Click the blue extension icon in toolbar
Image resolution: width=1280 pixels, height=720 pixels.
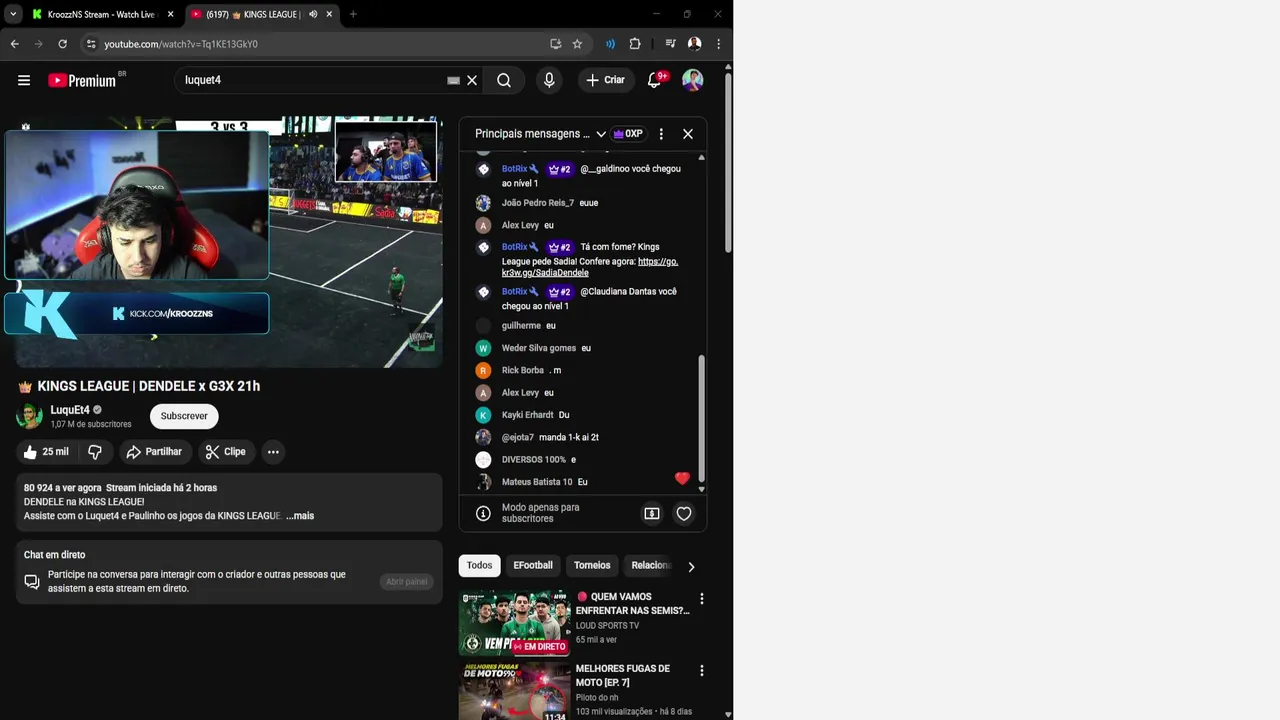[610, 44]
